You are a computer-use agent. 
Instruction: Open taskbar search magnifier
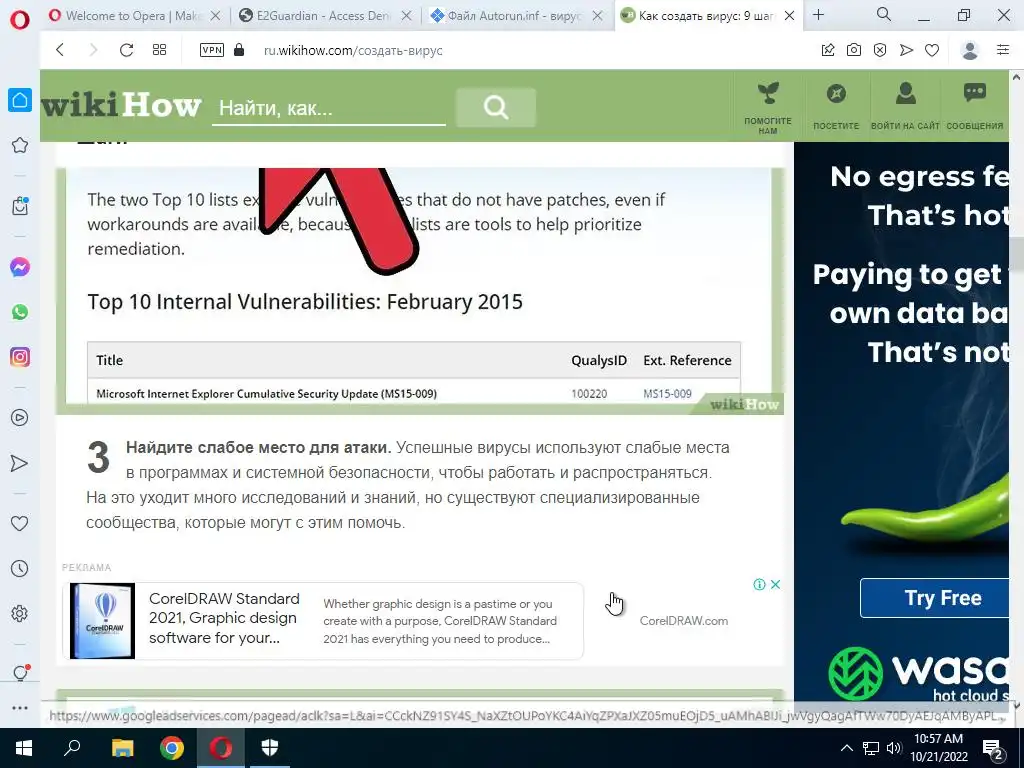(72, 748)
